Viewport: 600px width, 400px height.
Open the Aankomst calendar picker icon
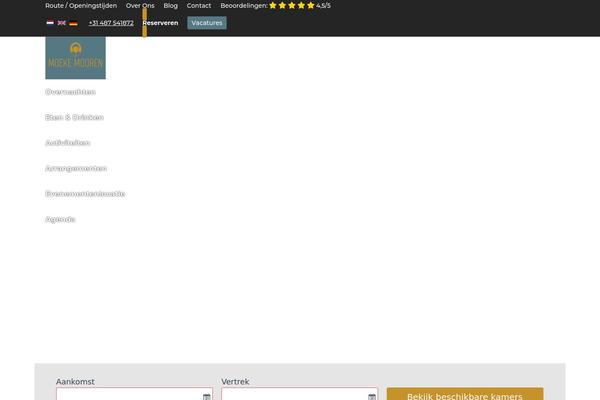tap(207, 397)
